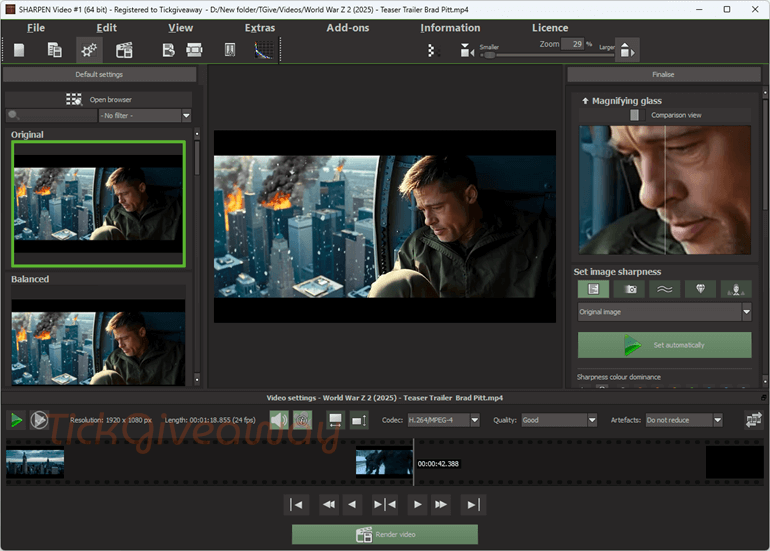This screenshot has width=770, height=551.
Task: Open the Artefacts Do not reduce dropdown
Action: [x=684, y=420]
